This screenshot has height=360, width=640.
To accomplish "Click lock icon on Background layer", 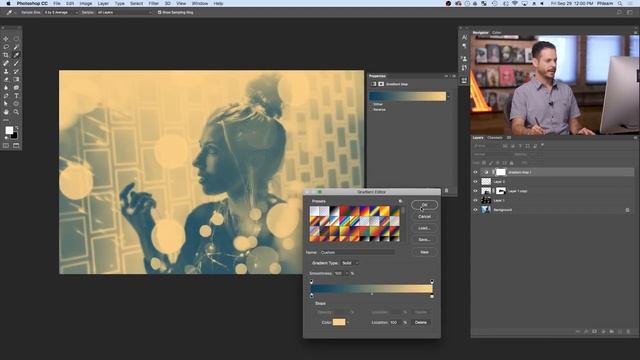I will (x=627, y=210).
